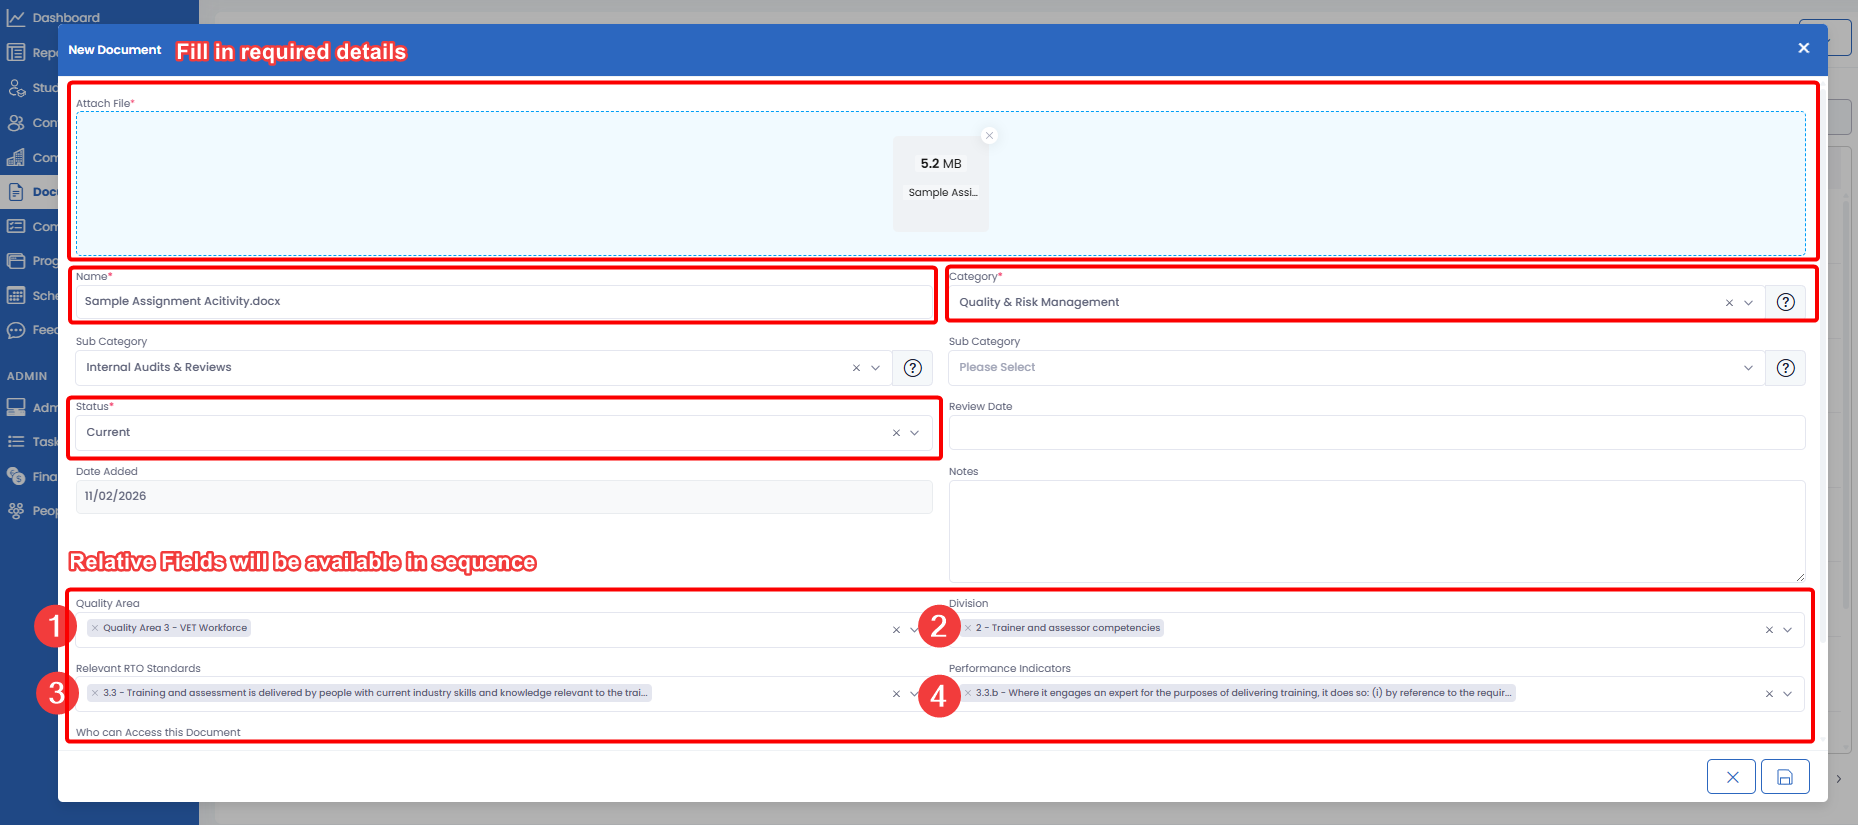1858x825 pixels.
Task: Click the save document floppy disk icon
Action: click(1785, 777)
